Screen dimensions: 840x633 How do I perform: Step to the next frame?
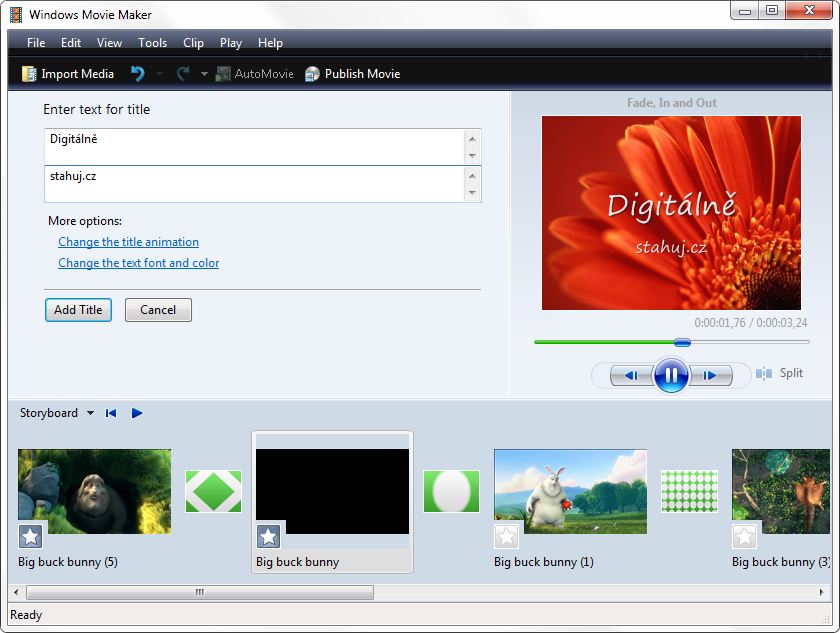(x=710, y=375)
